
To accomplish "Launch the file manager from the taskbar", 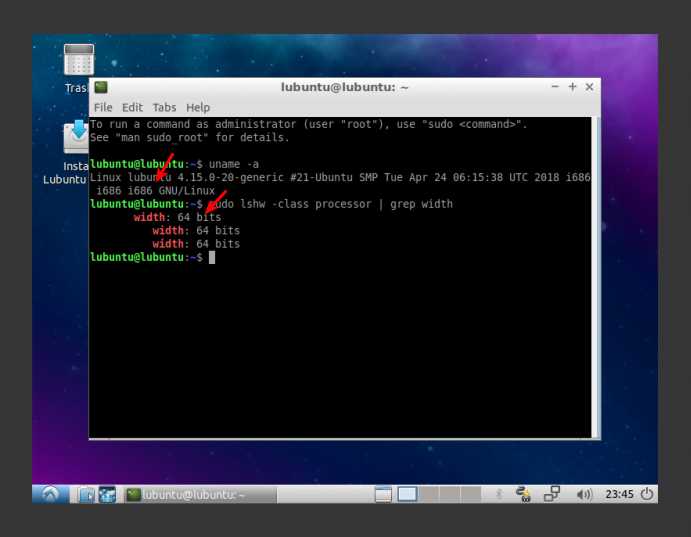I will (x=87, y=495).
